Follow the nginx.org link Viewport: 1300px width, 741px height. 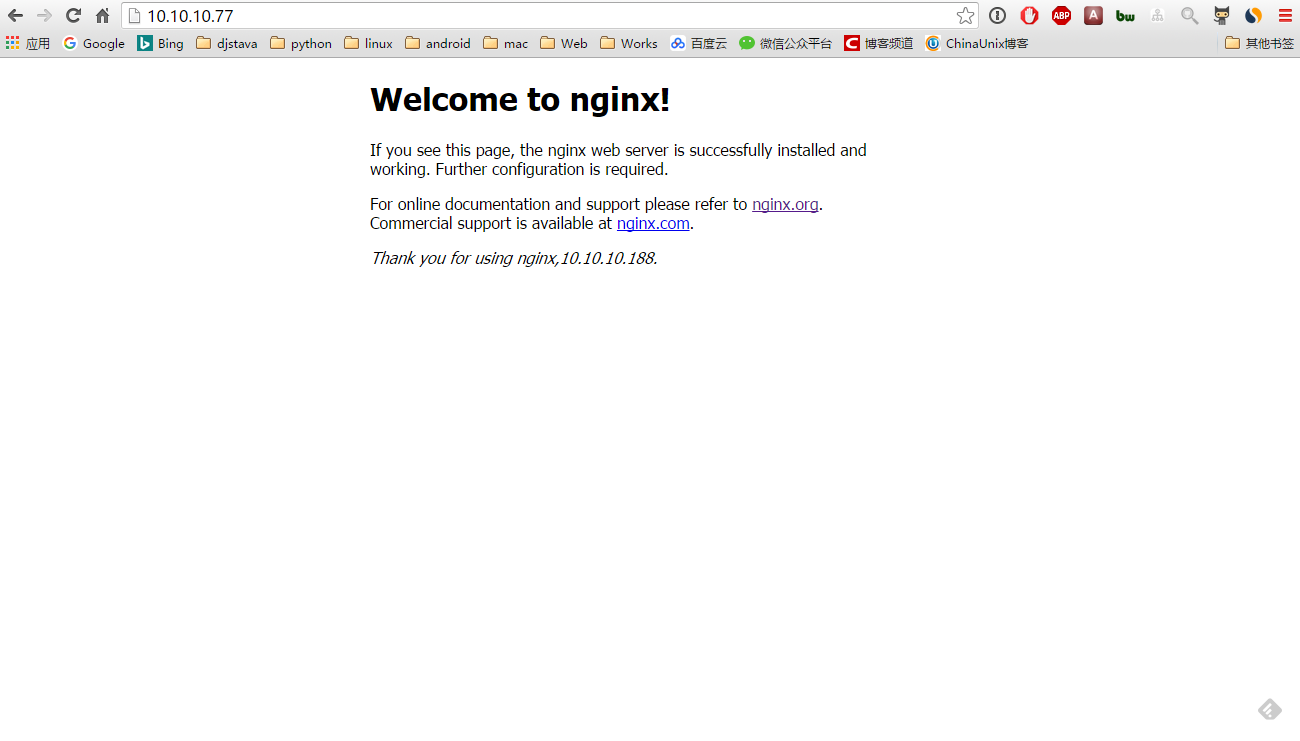(785, 204)
